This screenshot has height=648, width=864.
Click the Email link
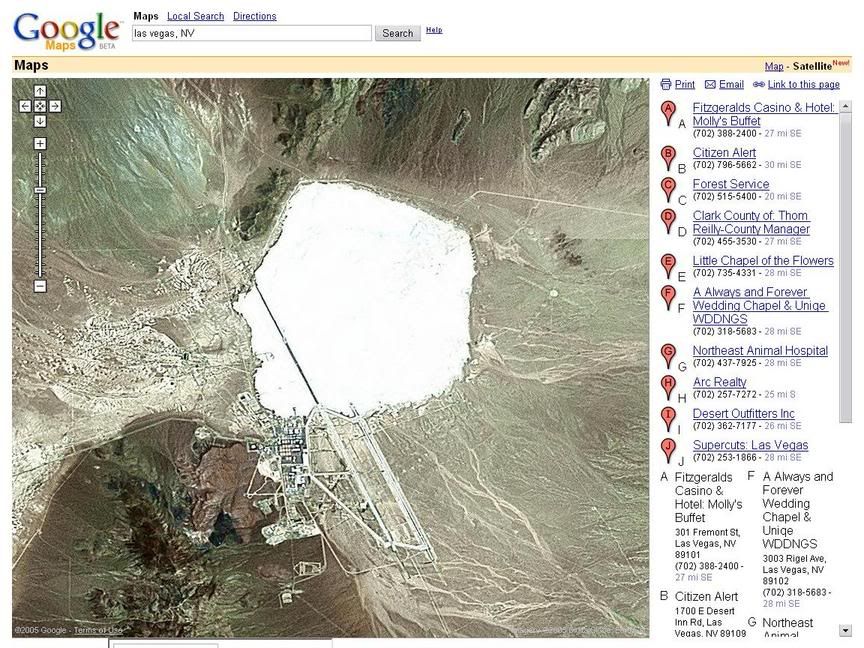[731, 84]
